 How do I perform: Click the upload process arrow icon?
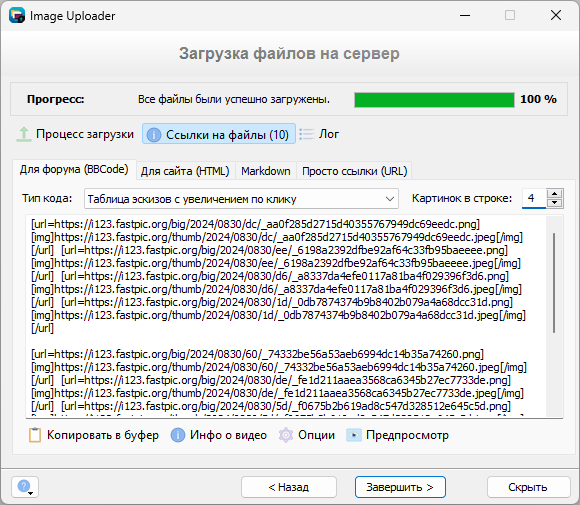pos(24,134)
